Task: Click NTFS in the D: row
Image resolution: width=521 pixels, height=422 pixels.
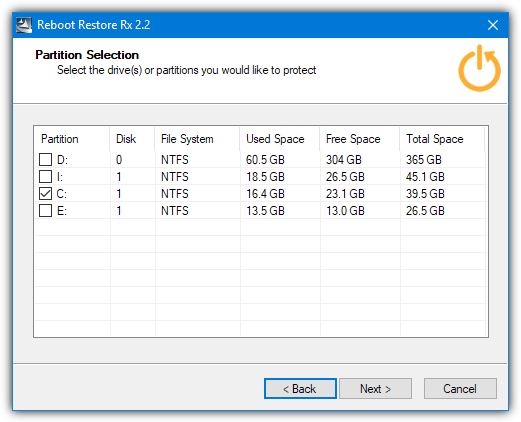Action: [x=175, y=160]
